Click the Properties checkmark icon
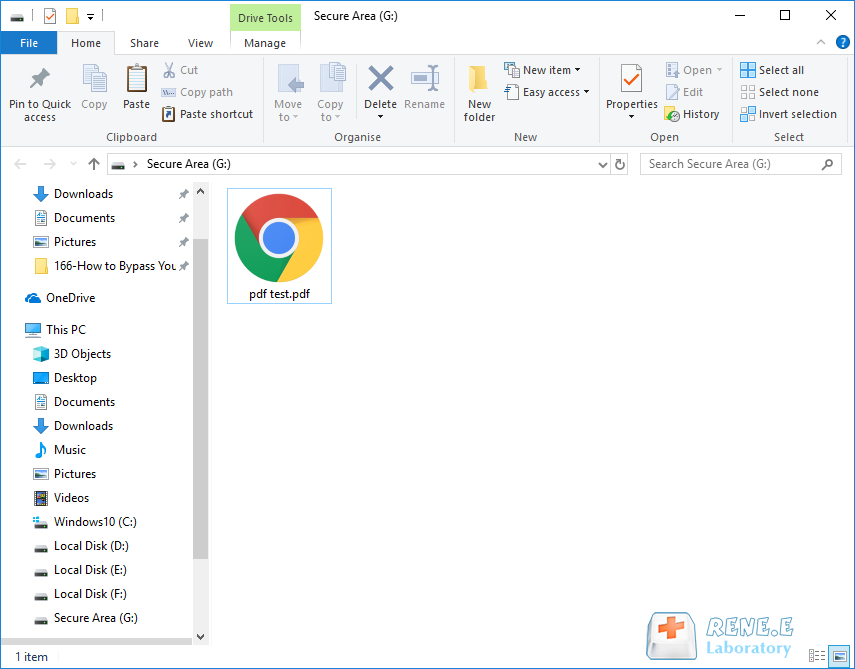The width and height of the screenshot is (855, 669). pyautogui.click(x=631, y=79)
